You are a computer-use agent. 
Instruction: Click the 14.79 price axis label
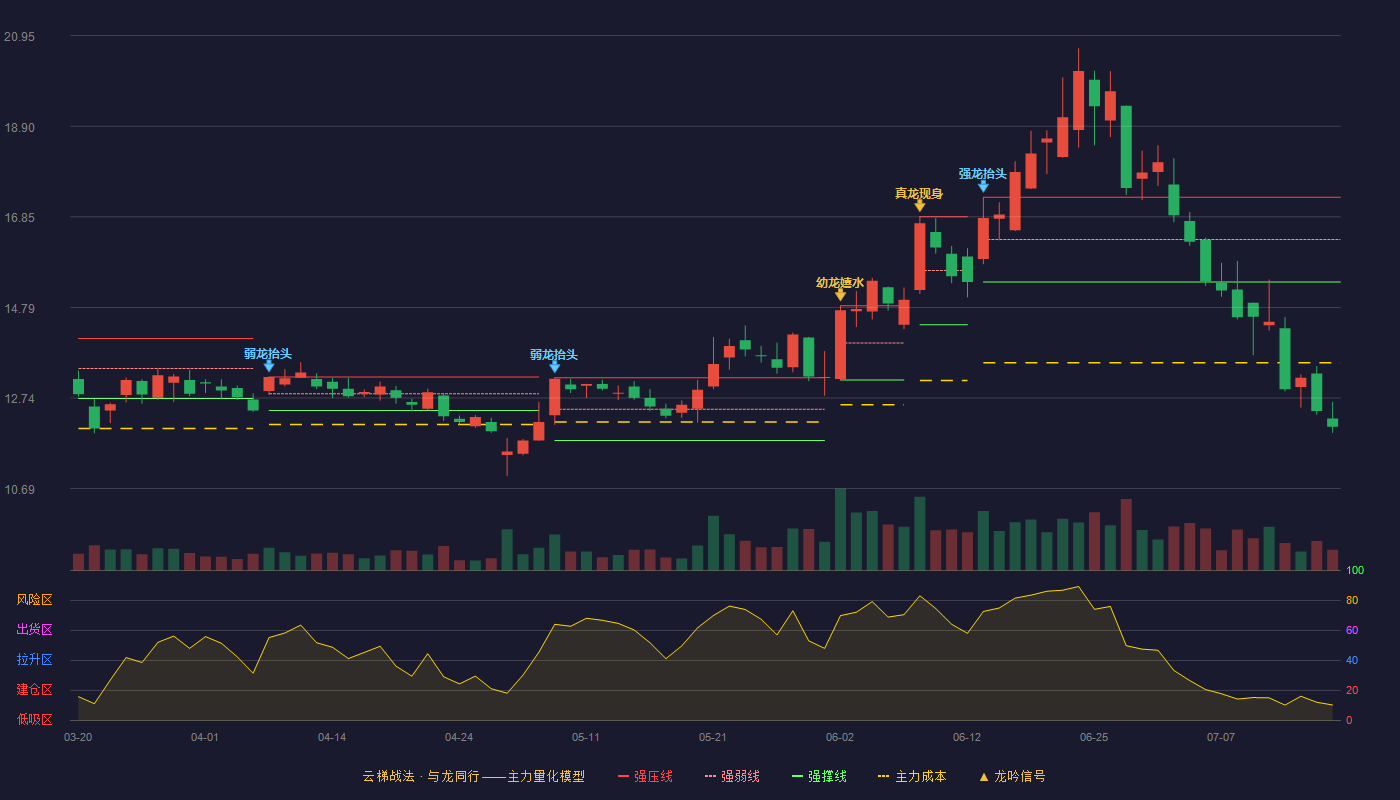point(19,309)
